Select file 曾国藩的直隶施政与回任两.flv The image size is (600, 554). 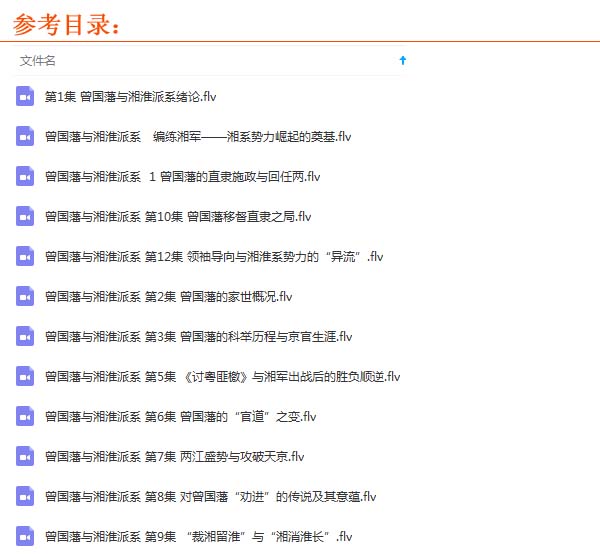pos(182,177)
